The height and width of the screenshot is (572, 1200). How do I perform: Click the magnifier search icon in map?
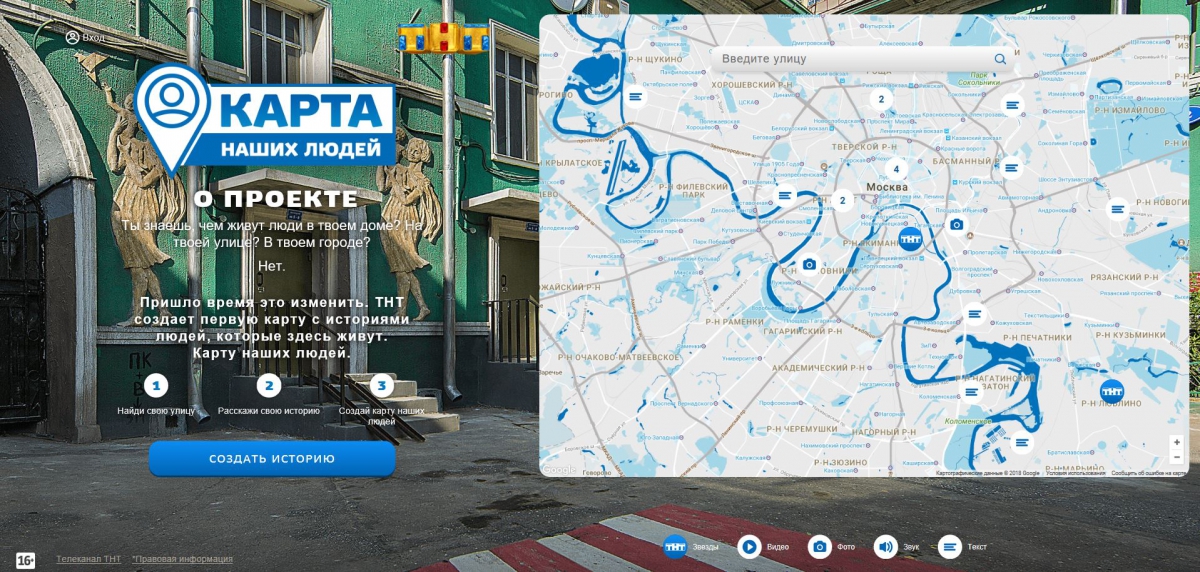pyautogui.click(x=1000, y=59)
